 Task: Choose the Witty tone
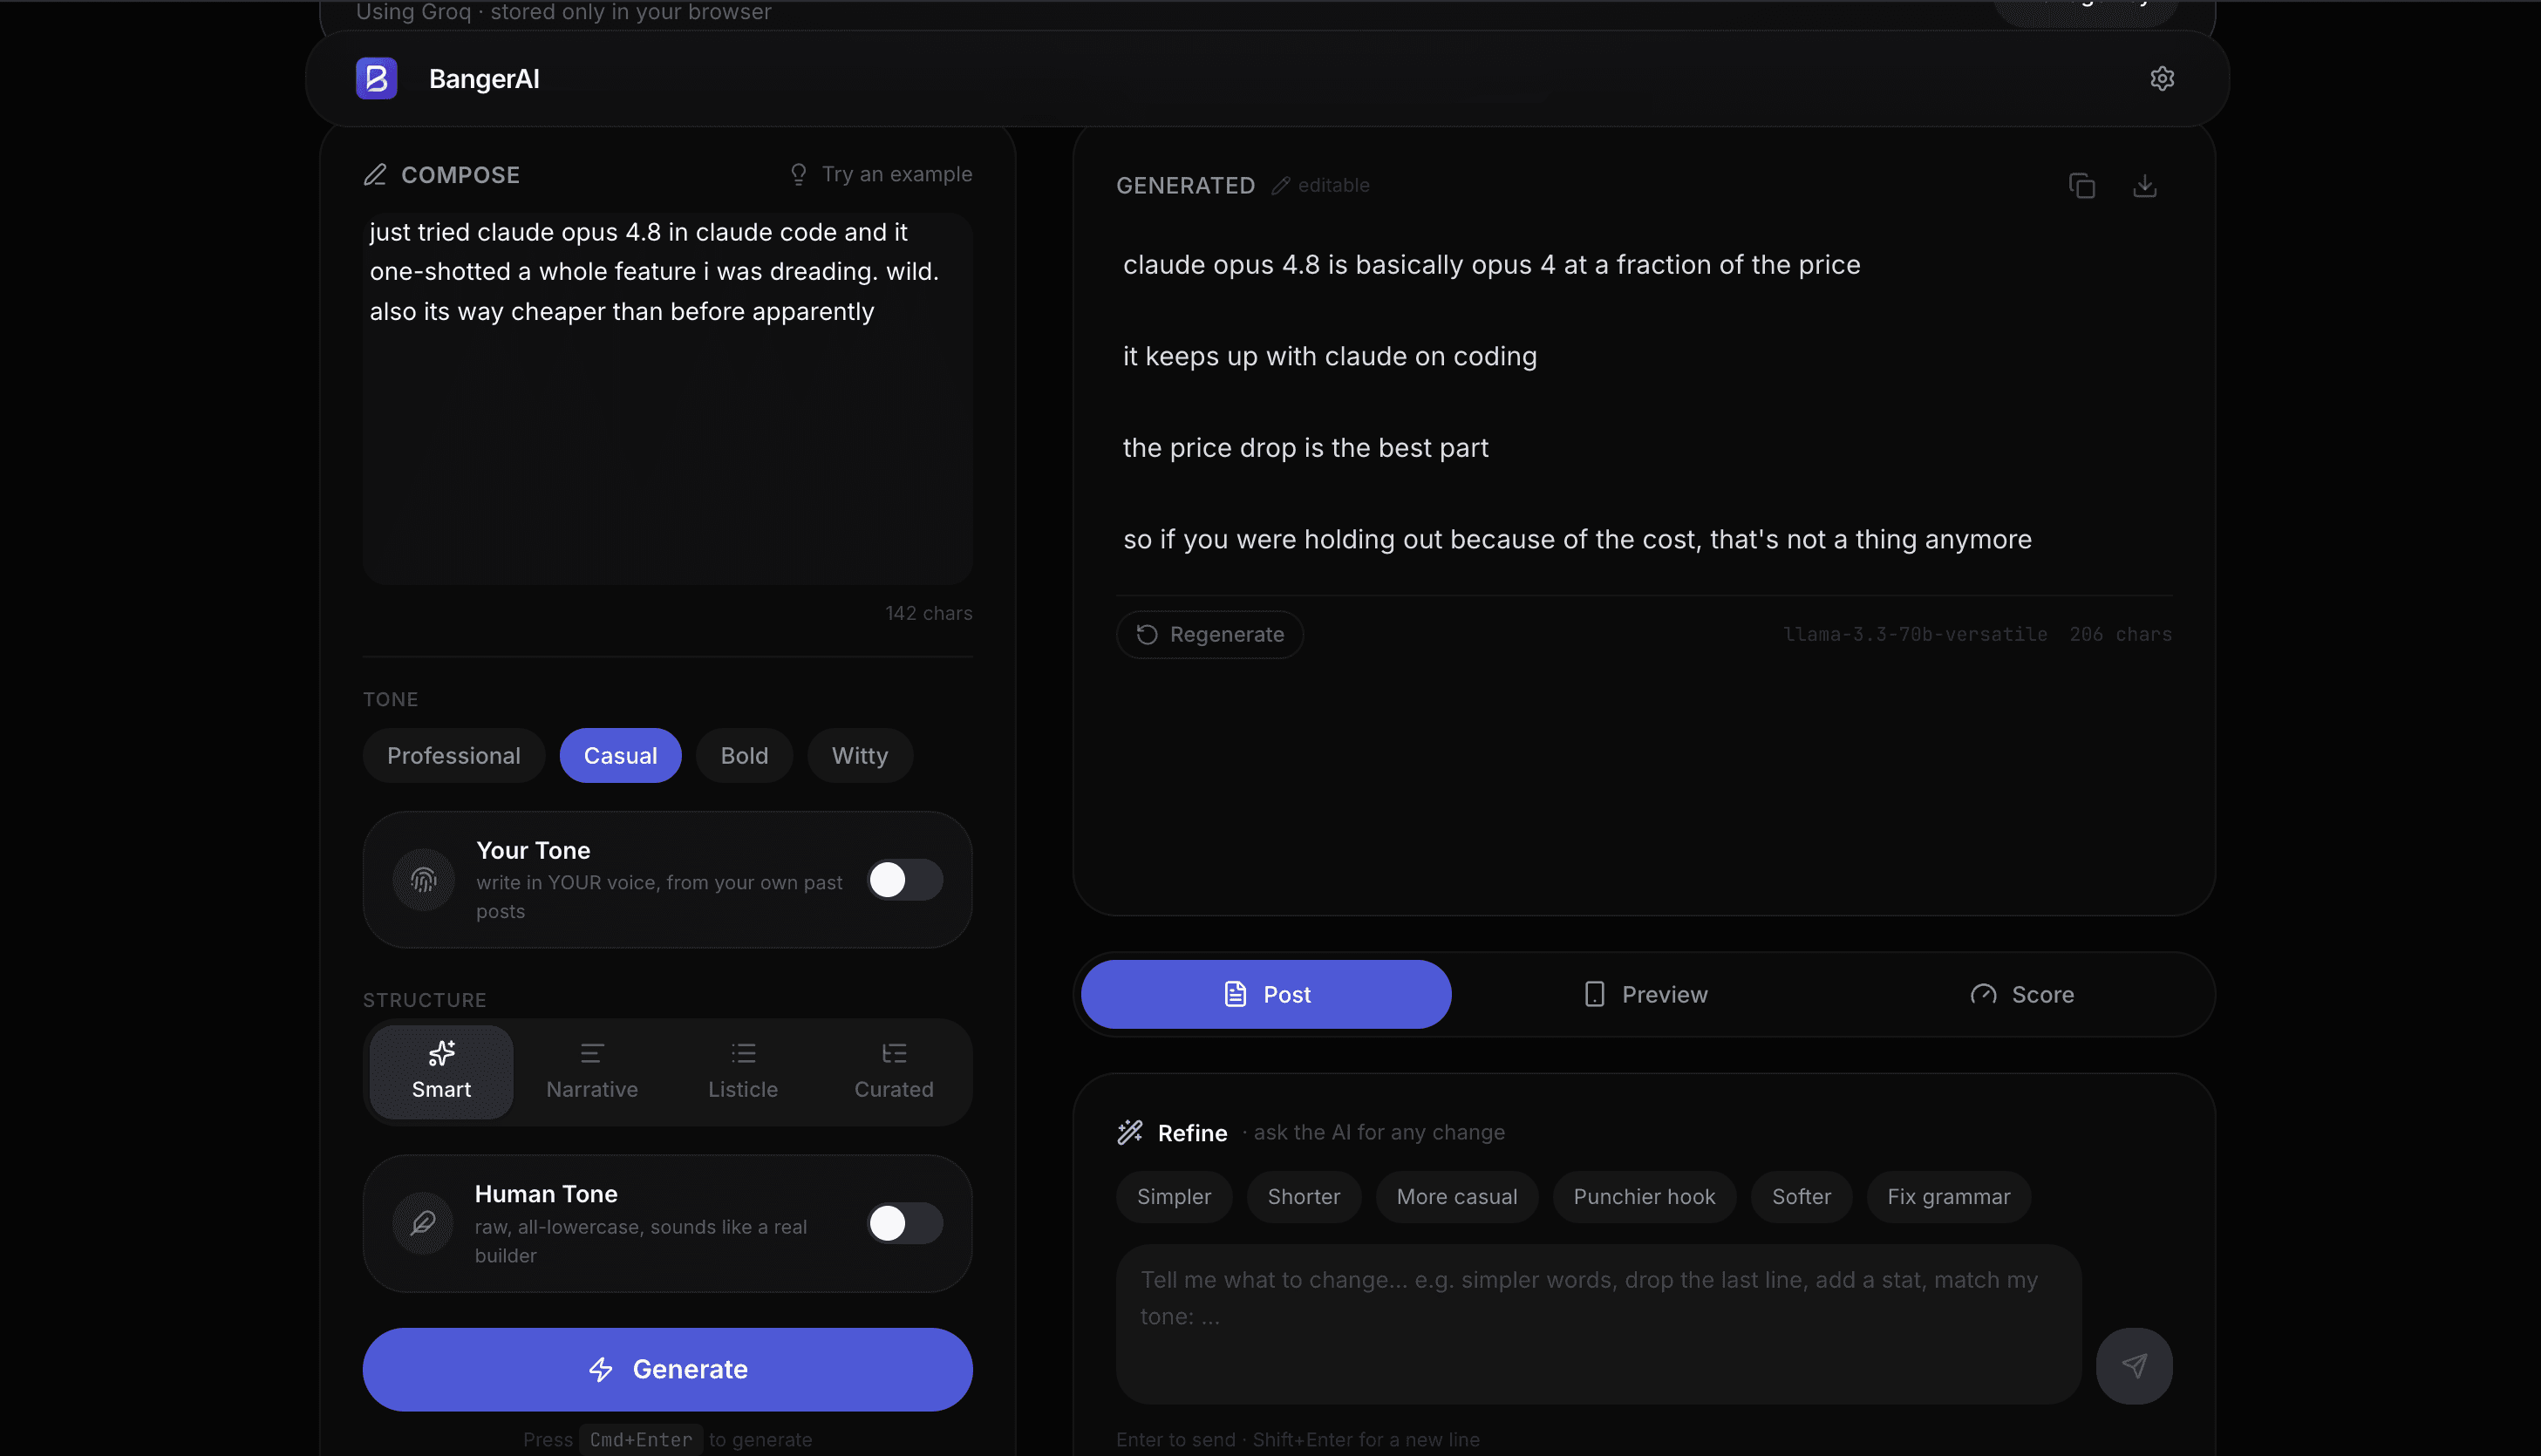pos(860,756)
